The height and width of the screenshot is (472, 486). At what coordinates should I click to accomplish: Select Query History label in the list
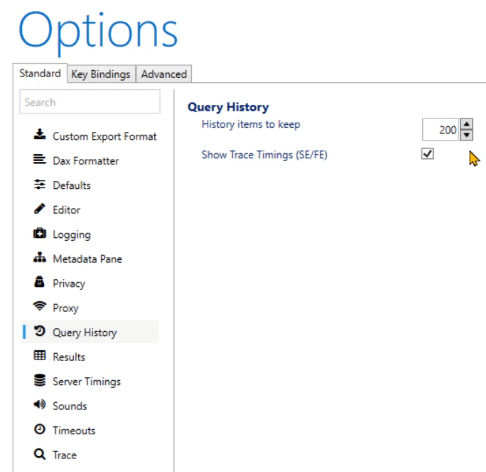point(85,333)
